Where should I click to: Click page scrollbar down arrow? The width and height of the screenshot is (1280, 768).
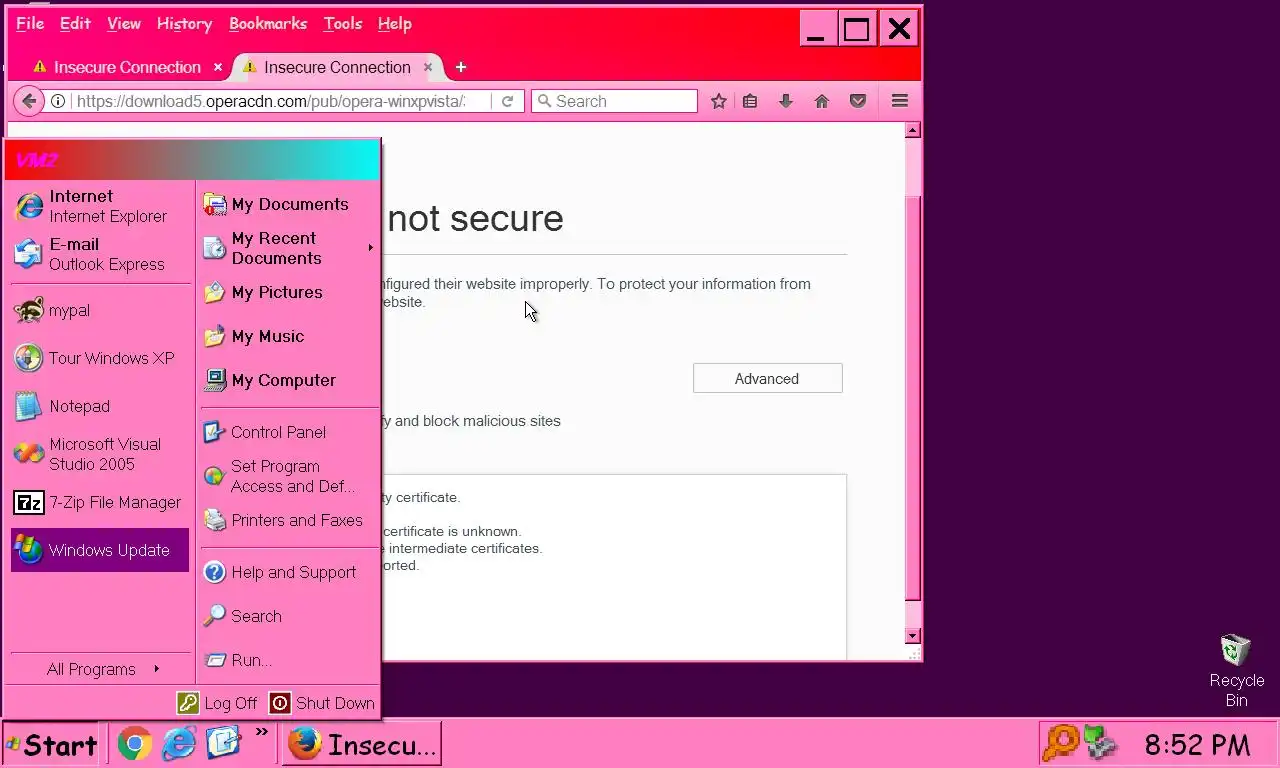912,636
